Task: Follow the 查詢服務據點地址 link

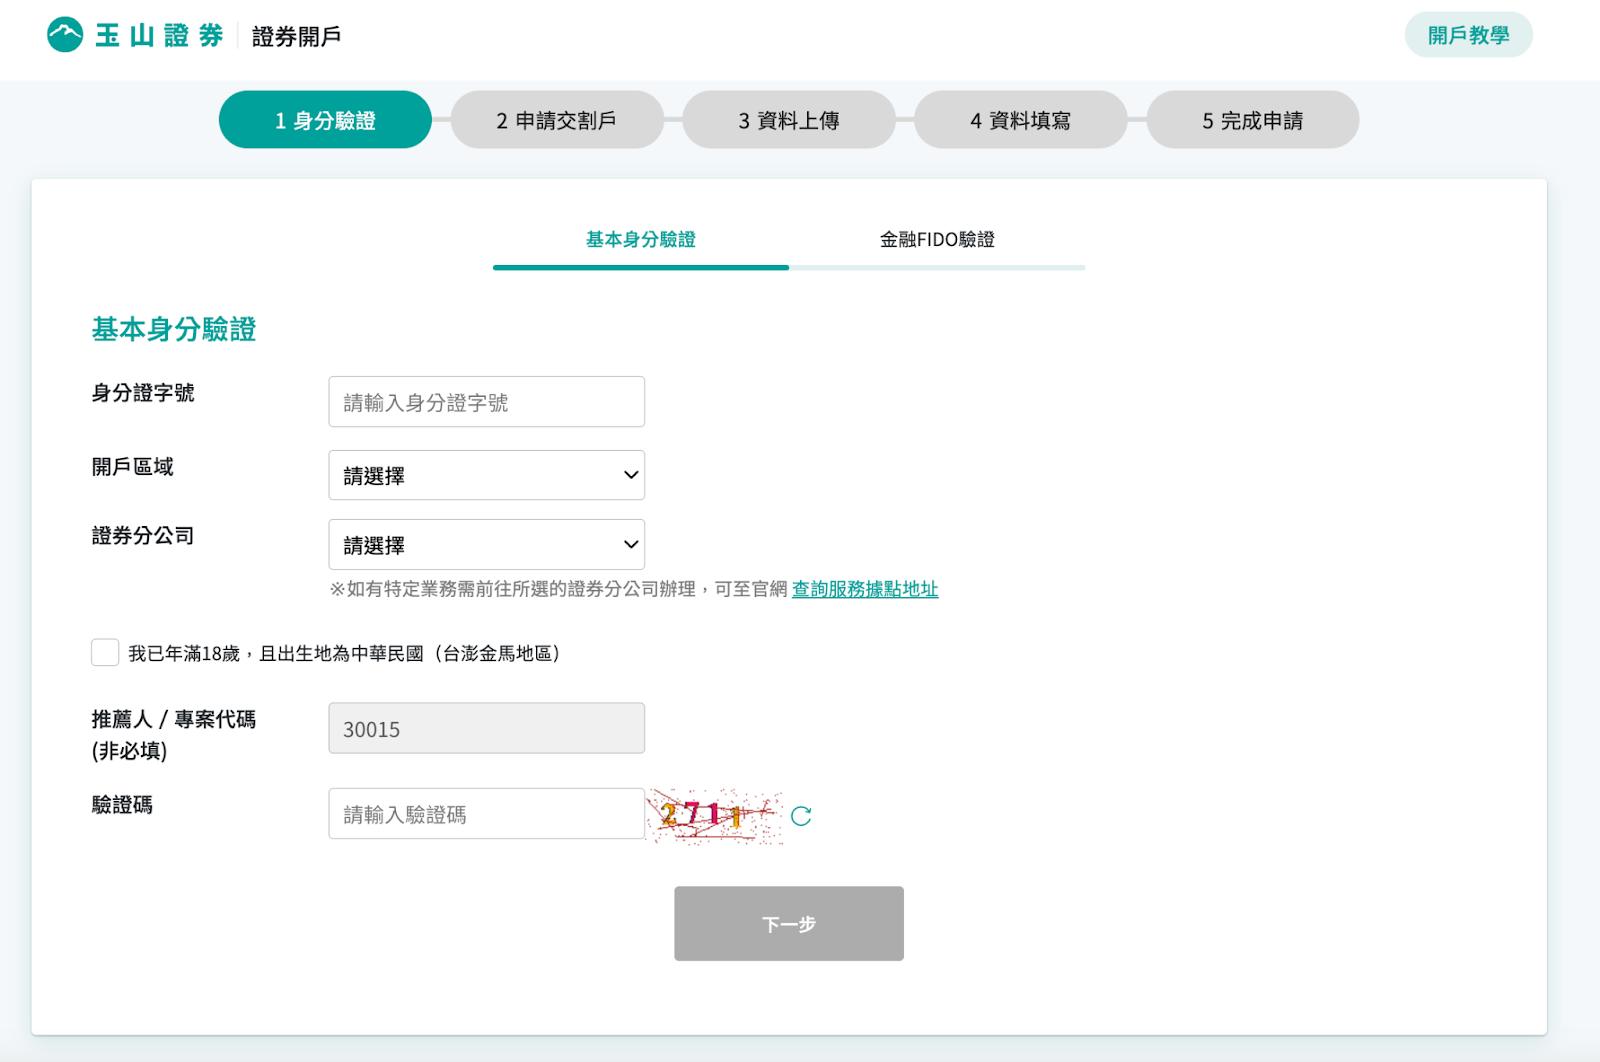Action: tap(865, 590)
